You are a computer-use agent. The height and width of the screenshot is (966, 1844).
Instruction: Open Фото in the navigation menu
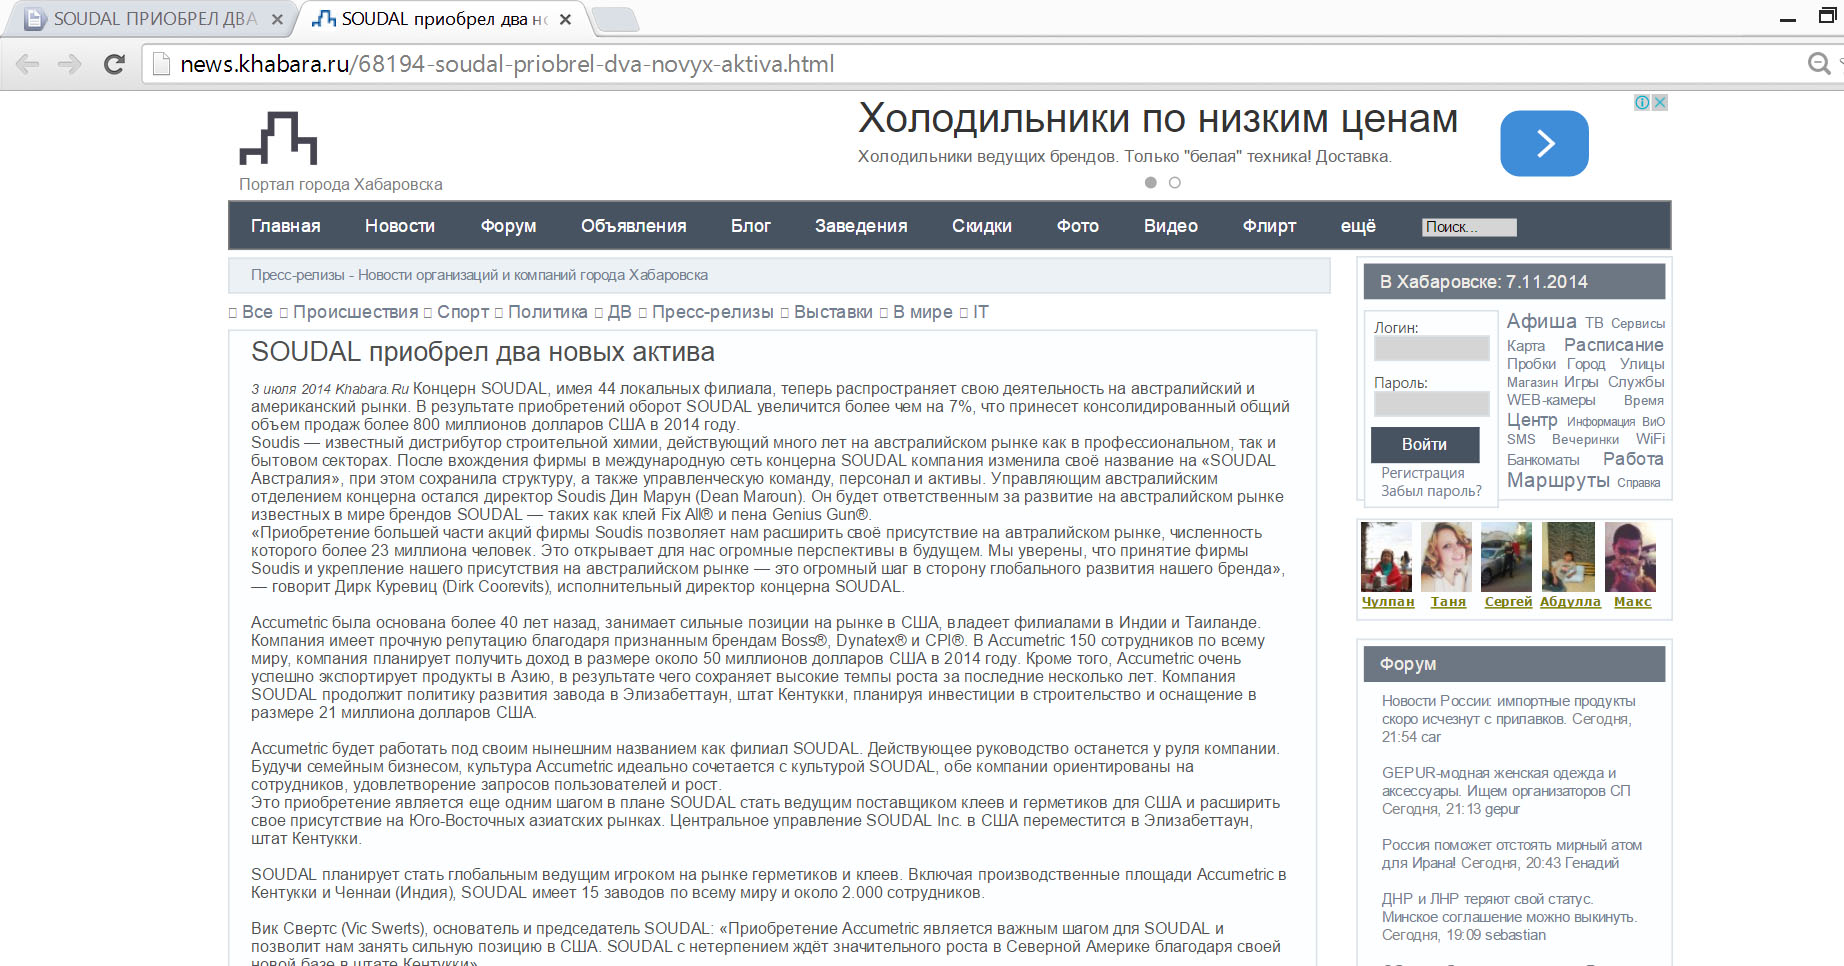click(1078, 226)
